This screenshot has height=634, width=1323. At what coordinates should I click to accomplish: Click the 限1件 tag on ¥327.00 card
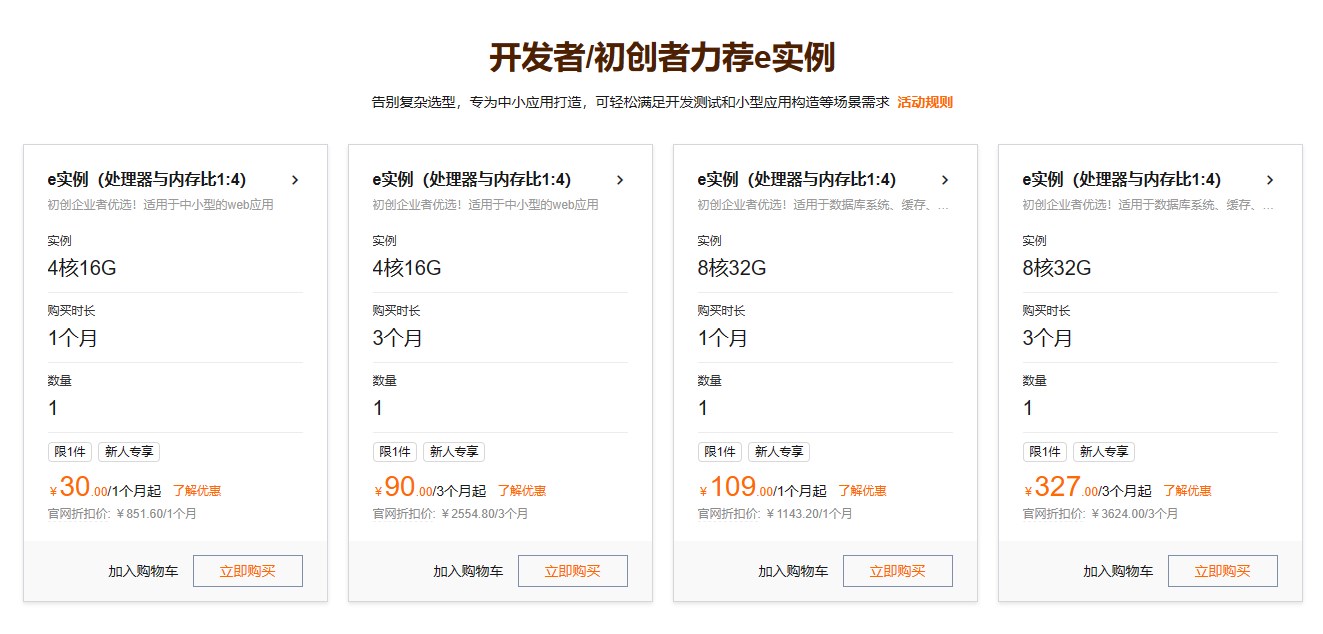click(x=1044, y=452)
